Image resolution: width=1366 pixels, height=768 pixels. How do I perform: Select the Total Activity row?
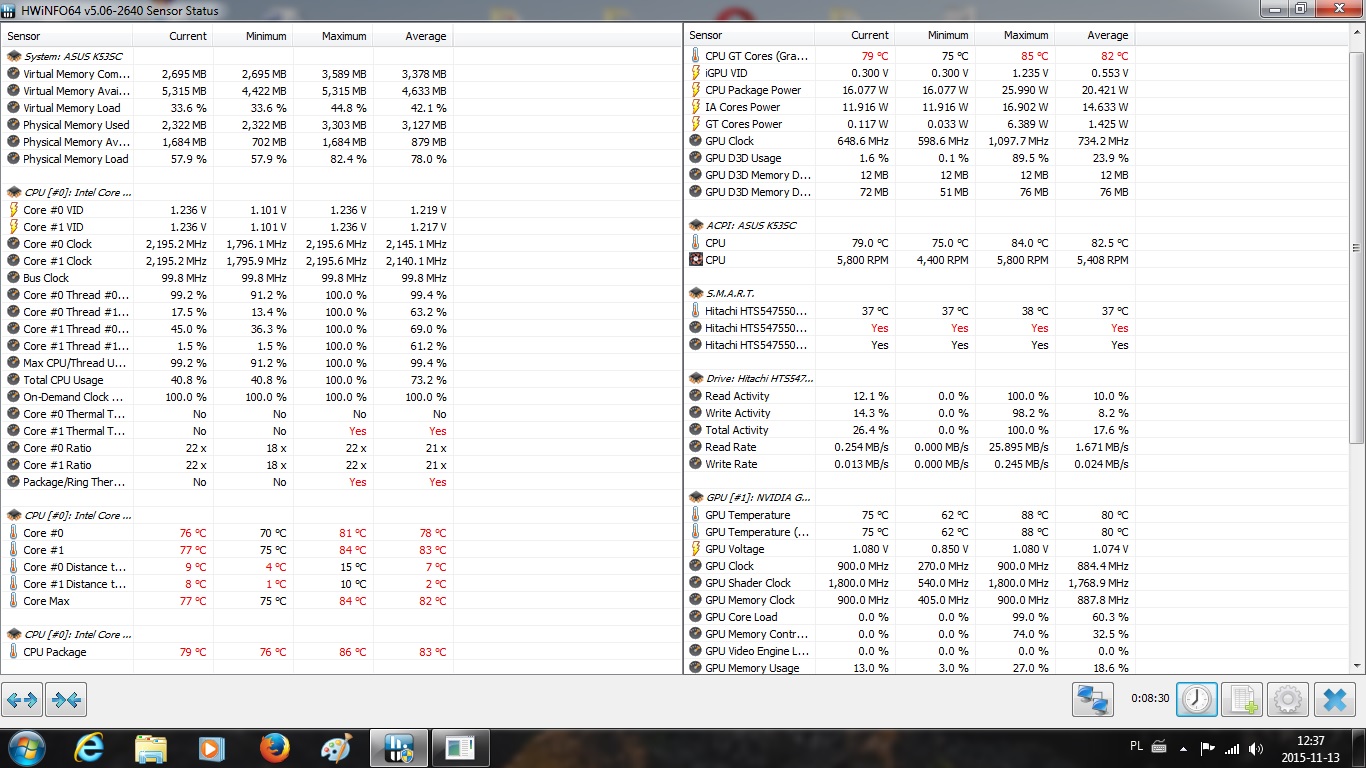click(910, 430)
